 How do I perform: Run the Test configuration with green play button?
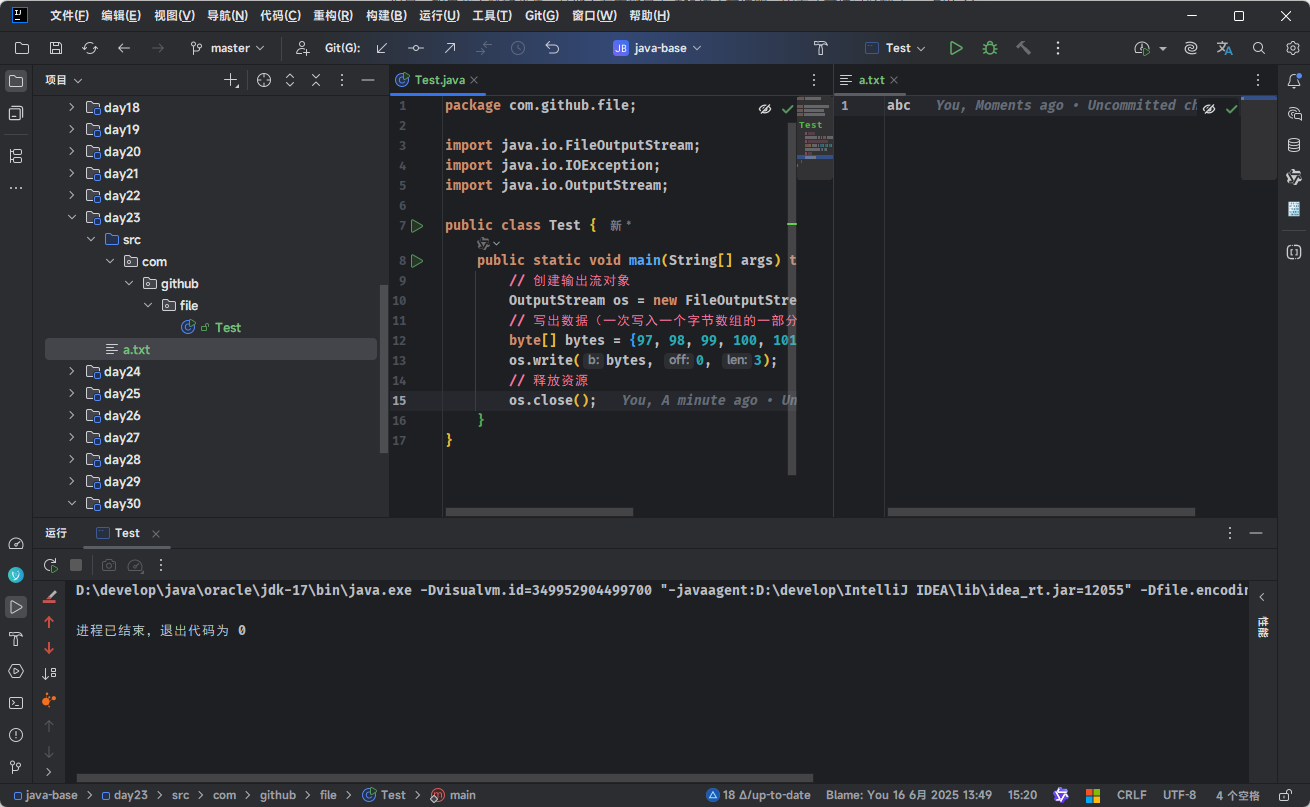click(956, 48)
